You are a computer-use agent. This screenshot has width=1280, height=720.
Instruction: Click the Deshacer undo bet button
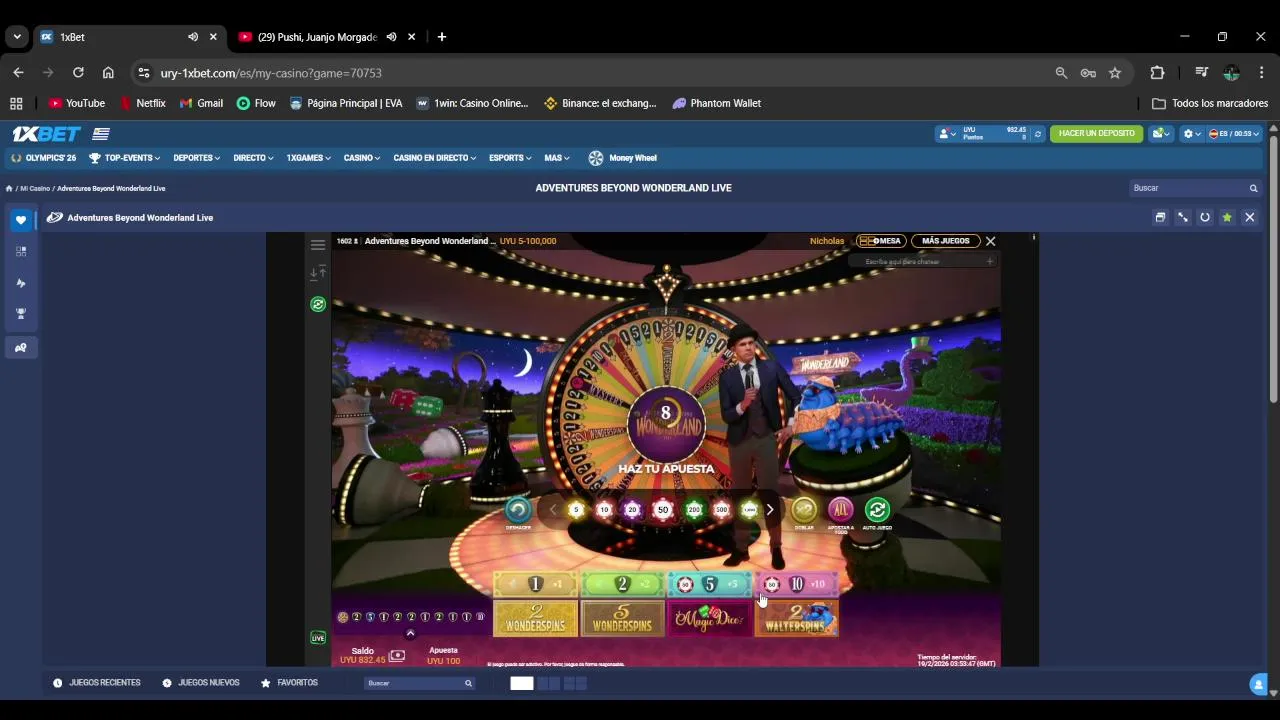point(518,510)
